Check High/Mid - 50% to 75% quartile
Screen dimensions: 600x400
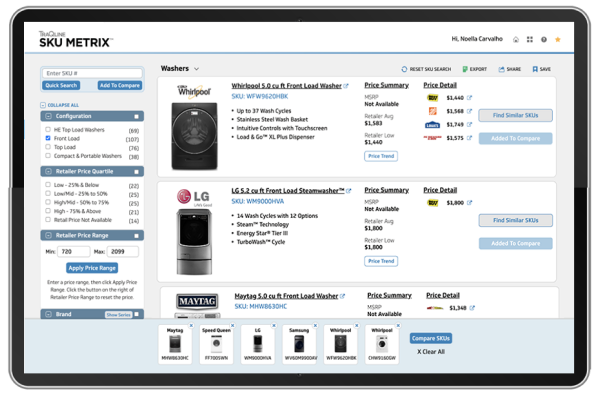48,202
